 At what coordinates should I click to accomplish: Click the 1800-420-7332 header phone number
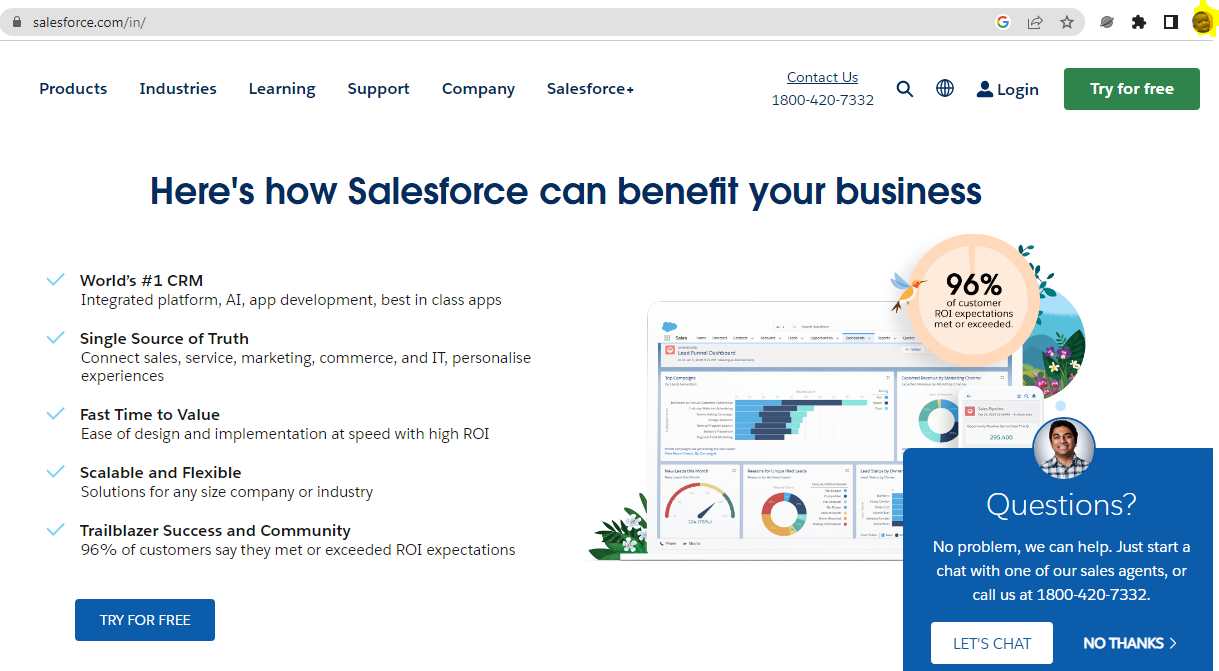tap(822, 100)
